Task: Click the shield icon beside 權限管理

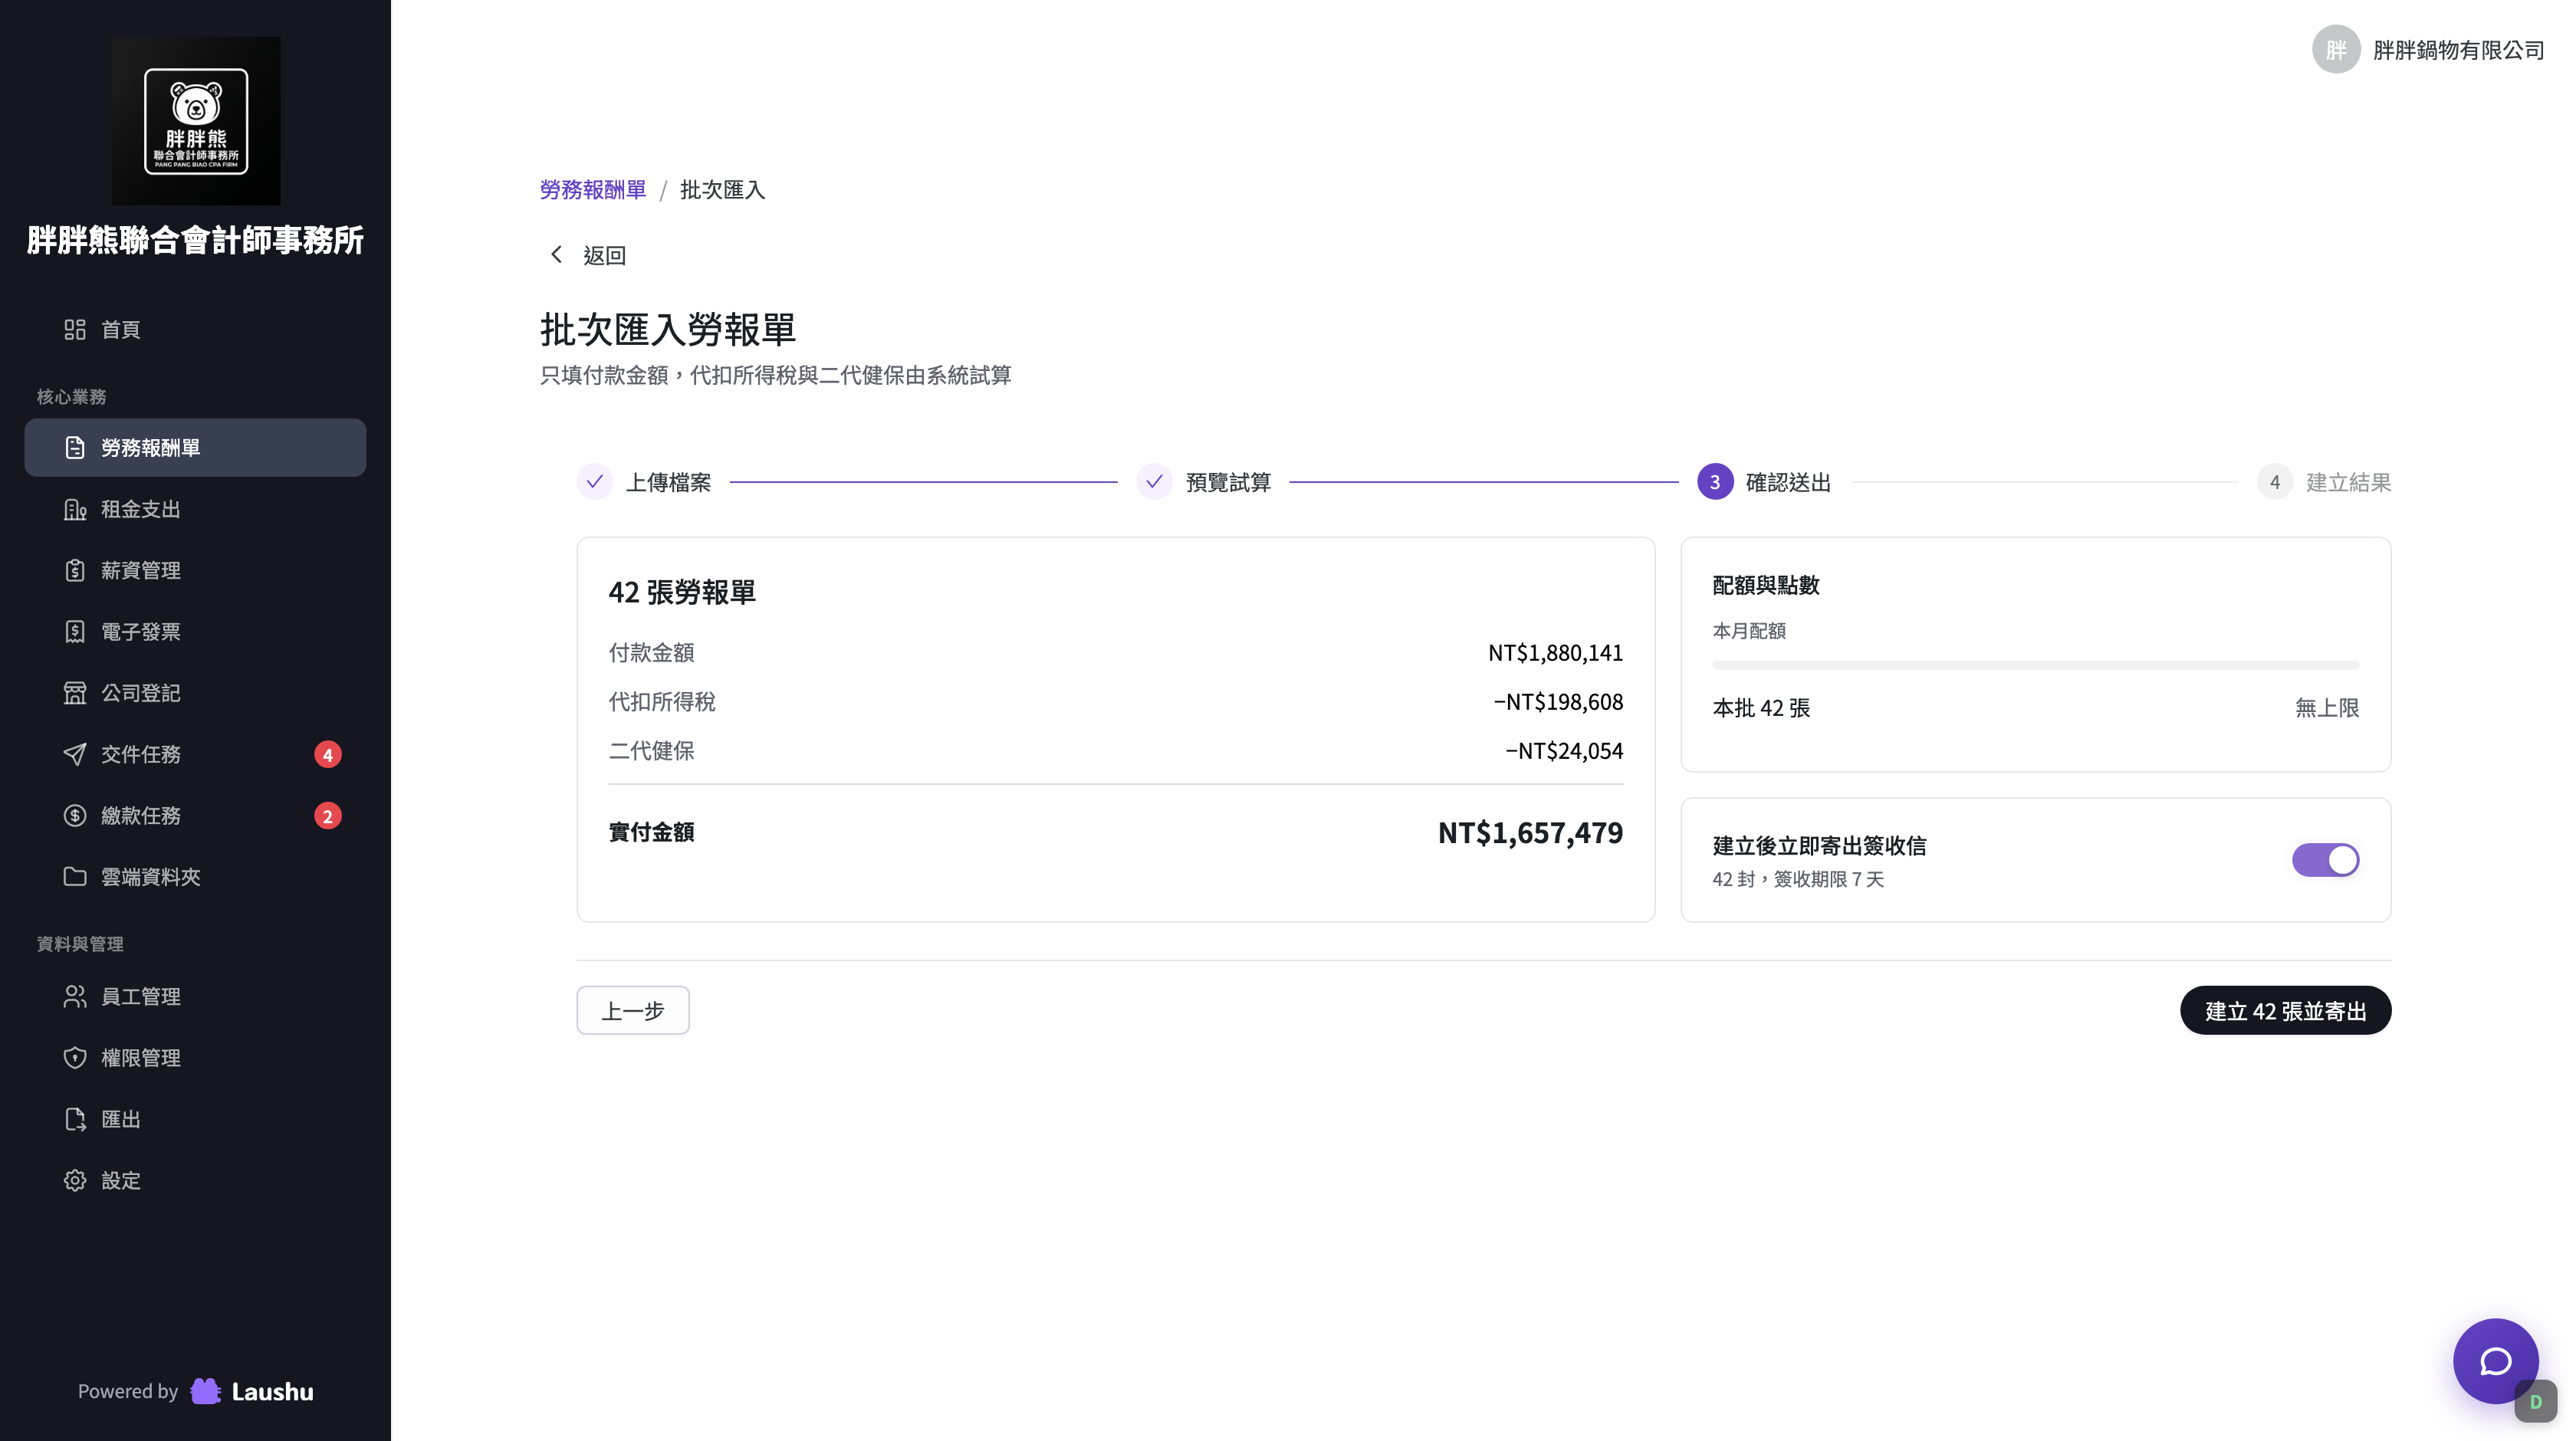Action: pos(75,1058)
